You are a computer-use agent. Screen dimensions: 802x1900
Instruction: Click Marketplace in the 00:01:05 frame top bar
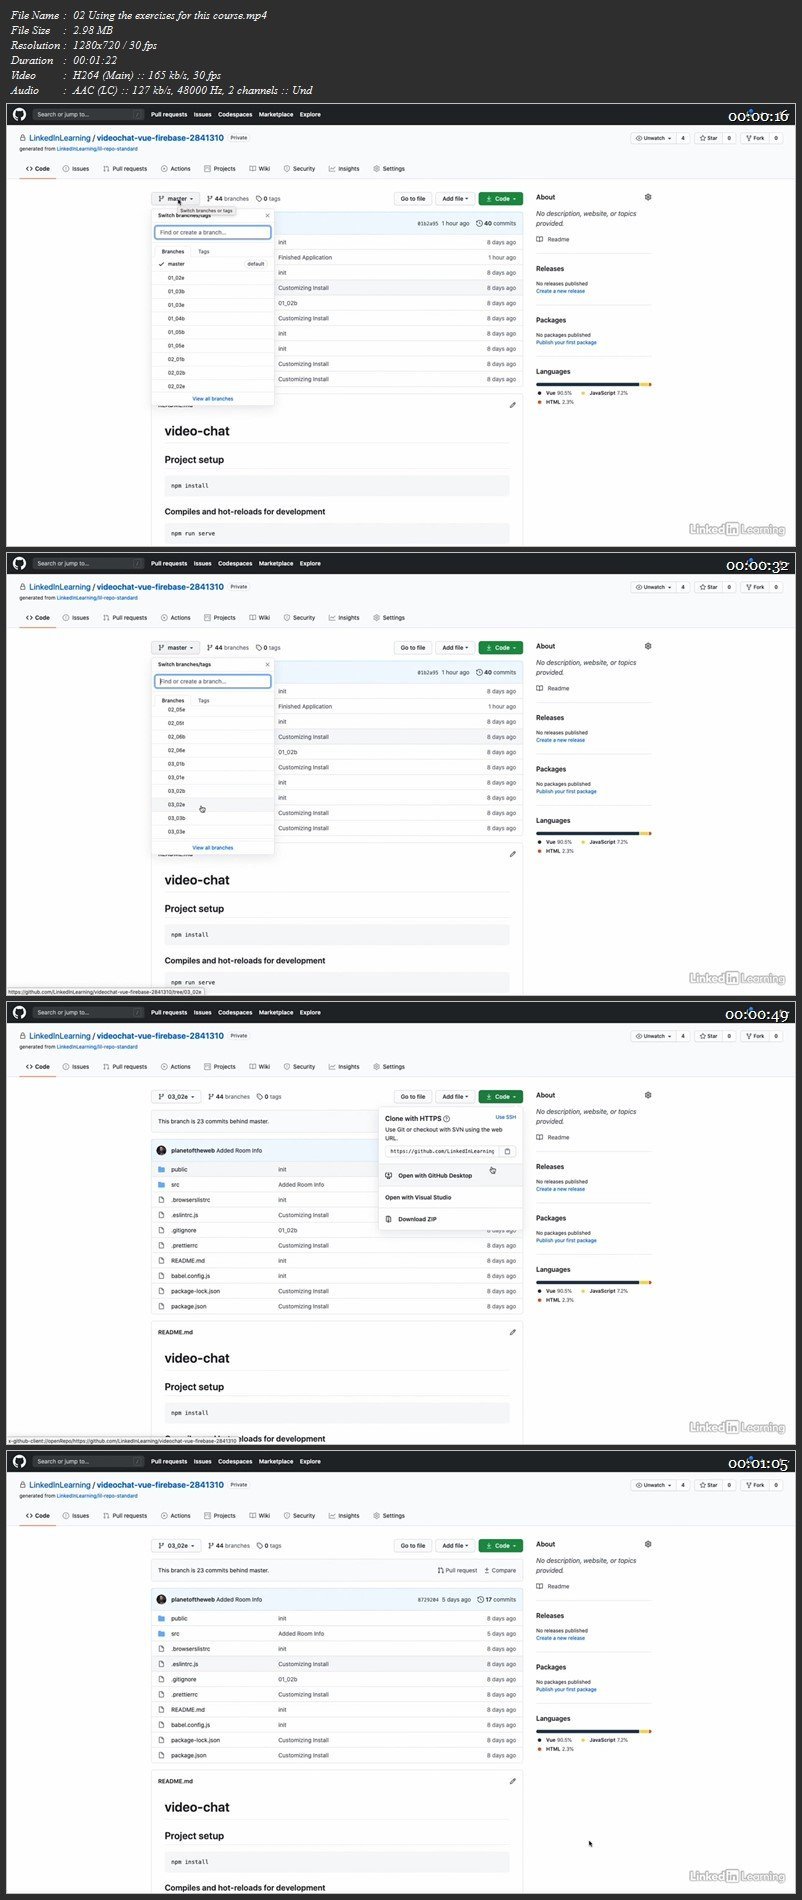coord(276,1462)
